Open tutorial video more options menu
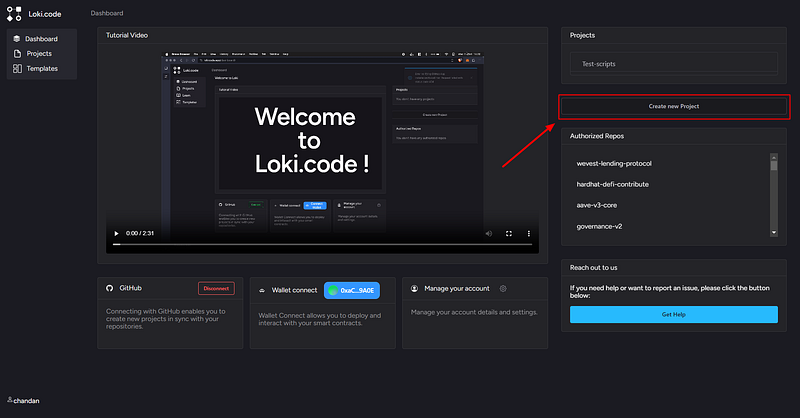The image size is (800, 418). click(x=529, y=233)
